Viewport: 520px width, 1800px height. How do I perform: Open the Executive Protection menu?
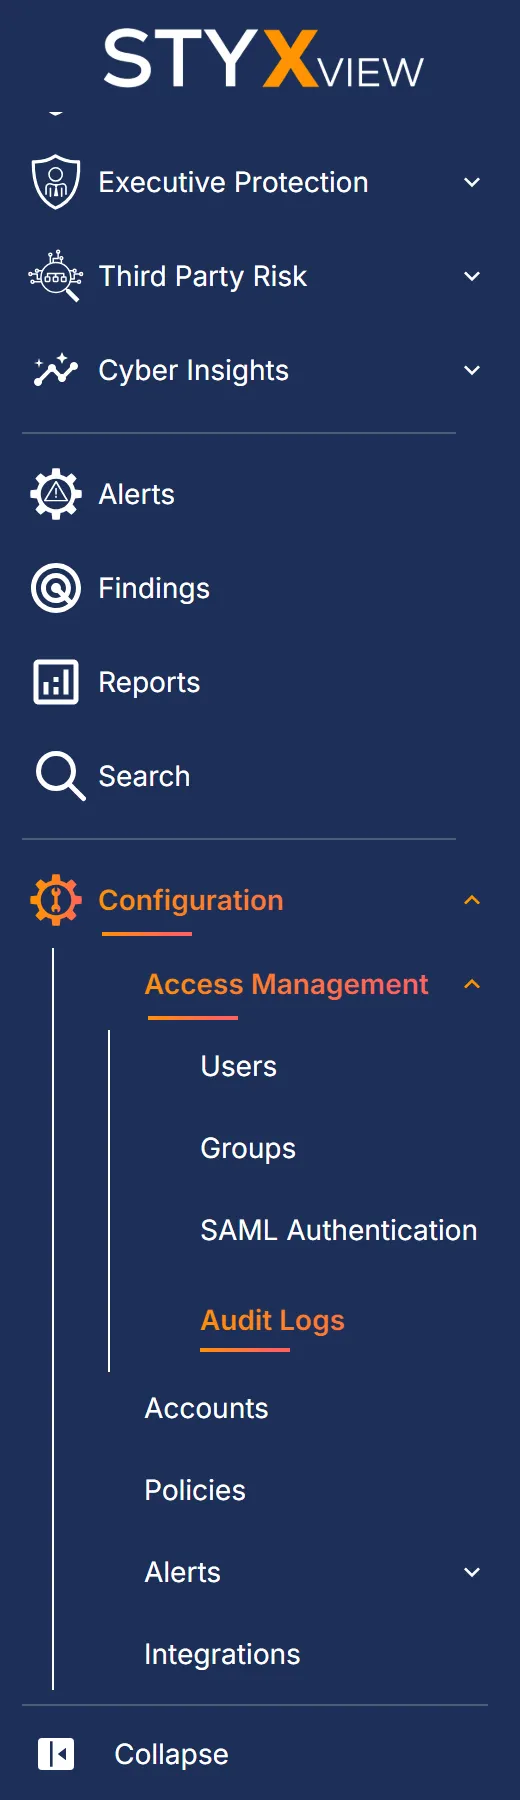[x=233, y=182]
